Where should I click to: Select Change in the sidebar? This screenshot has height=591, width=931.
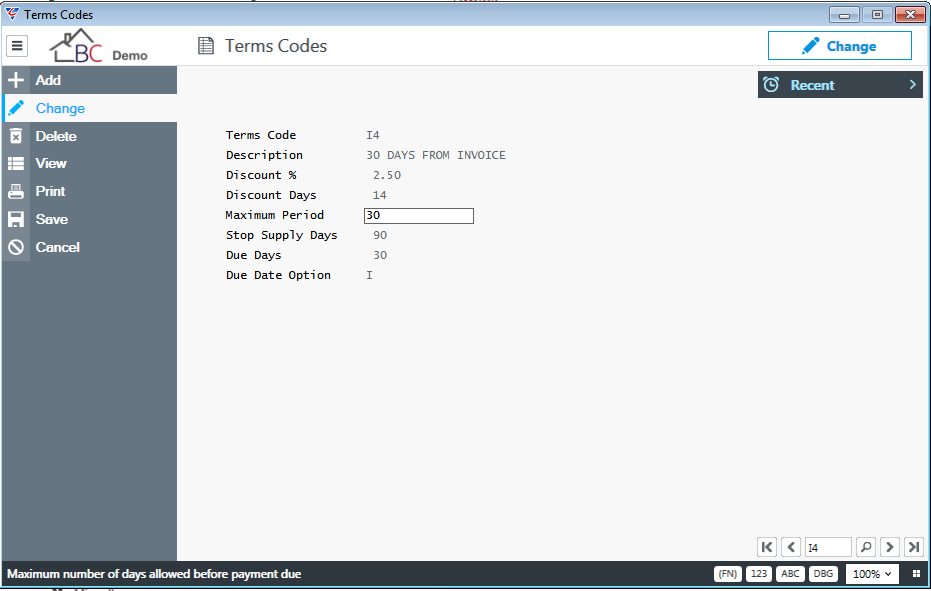point(89,108)
